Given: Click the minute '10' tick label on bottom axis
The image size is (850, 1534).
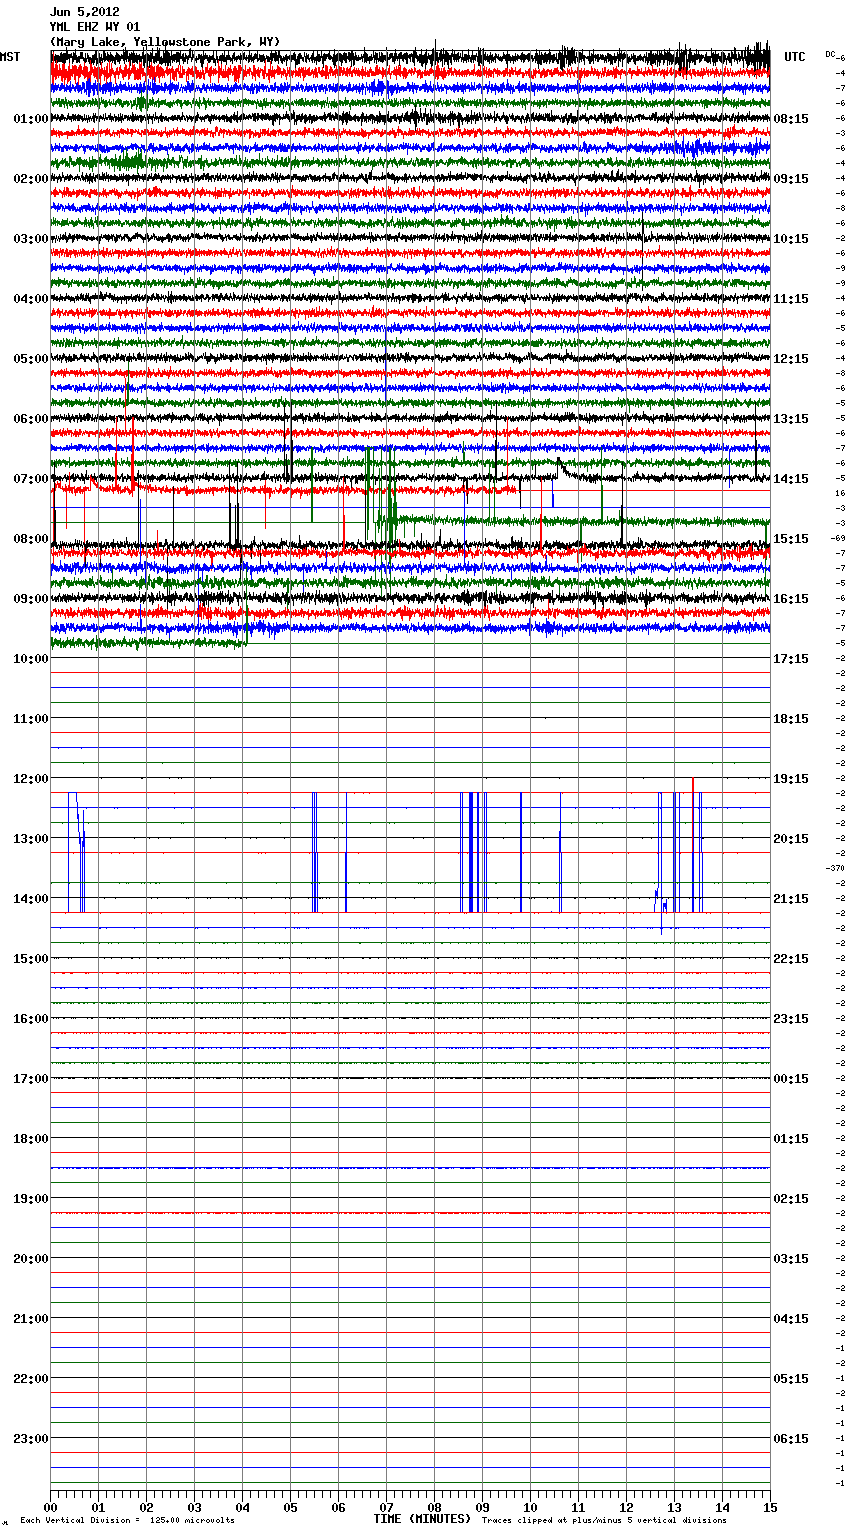Looking at the screenshot, I should pyautogui.click(x=530, y=1507).
